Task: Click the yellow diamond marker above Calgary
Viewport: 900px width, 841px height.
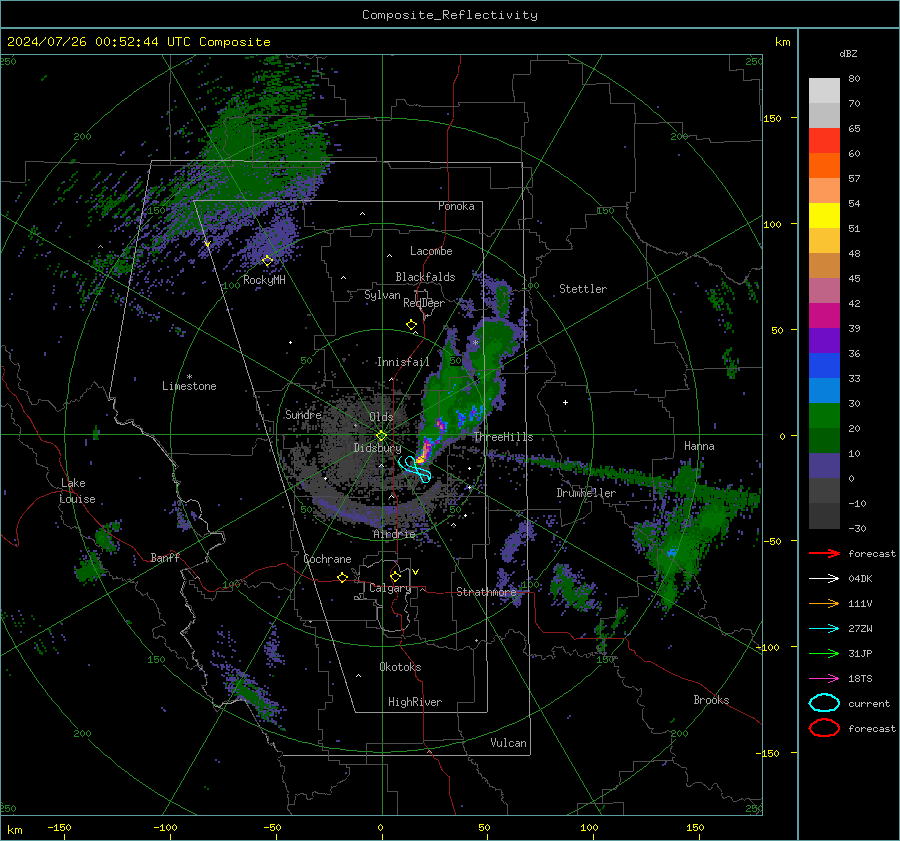Action: tap(395, 576)
